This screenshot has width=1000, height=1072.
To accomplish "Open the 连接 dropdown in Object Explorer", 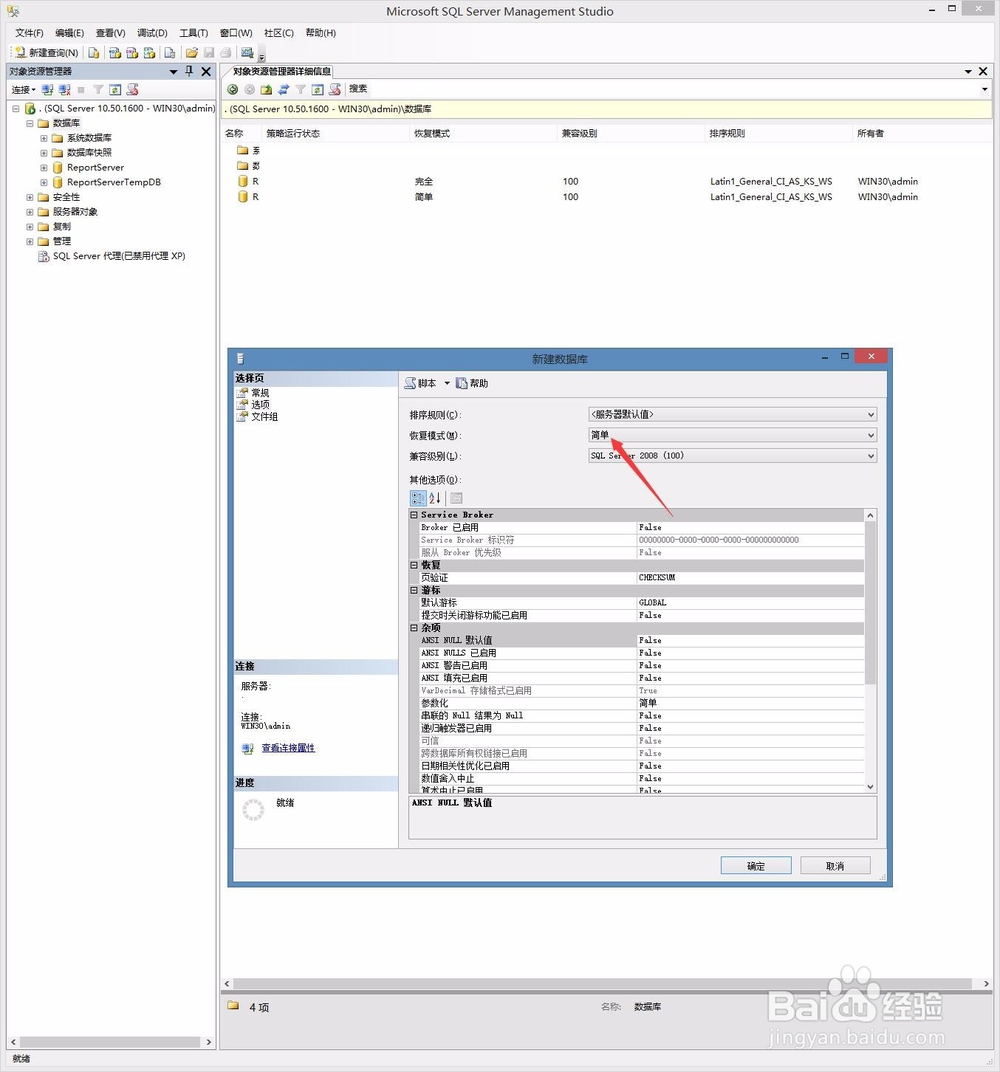I will tap(23, 90).
